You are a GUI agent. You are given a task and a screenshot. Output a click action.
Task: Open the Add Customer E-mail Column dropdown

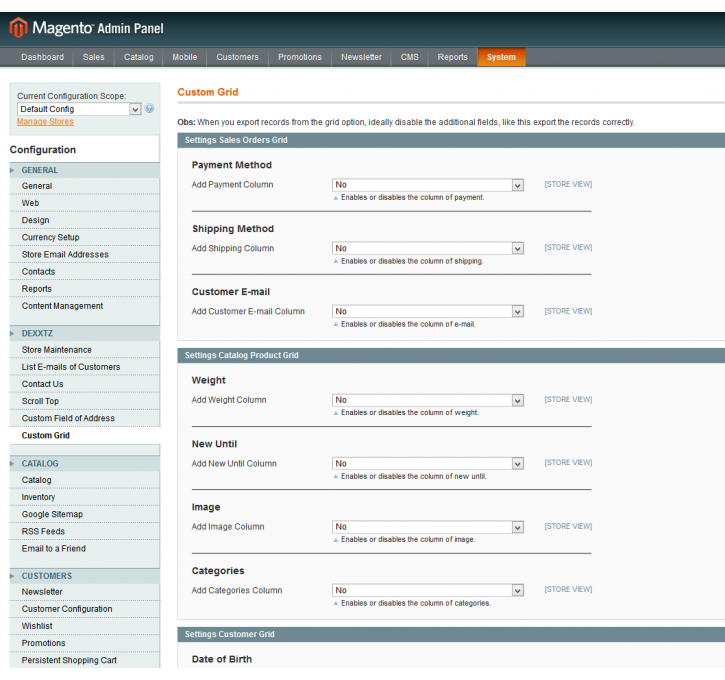point(427,311)
